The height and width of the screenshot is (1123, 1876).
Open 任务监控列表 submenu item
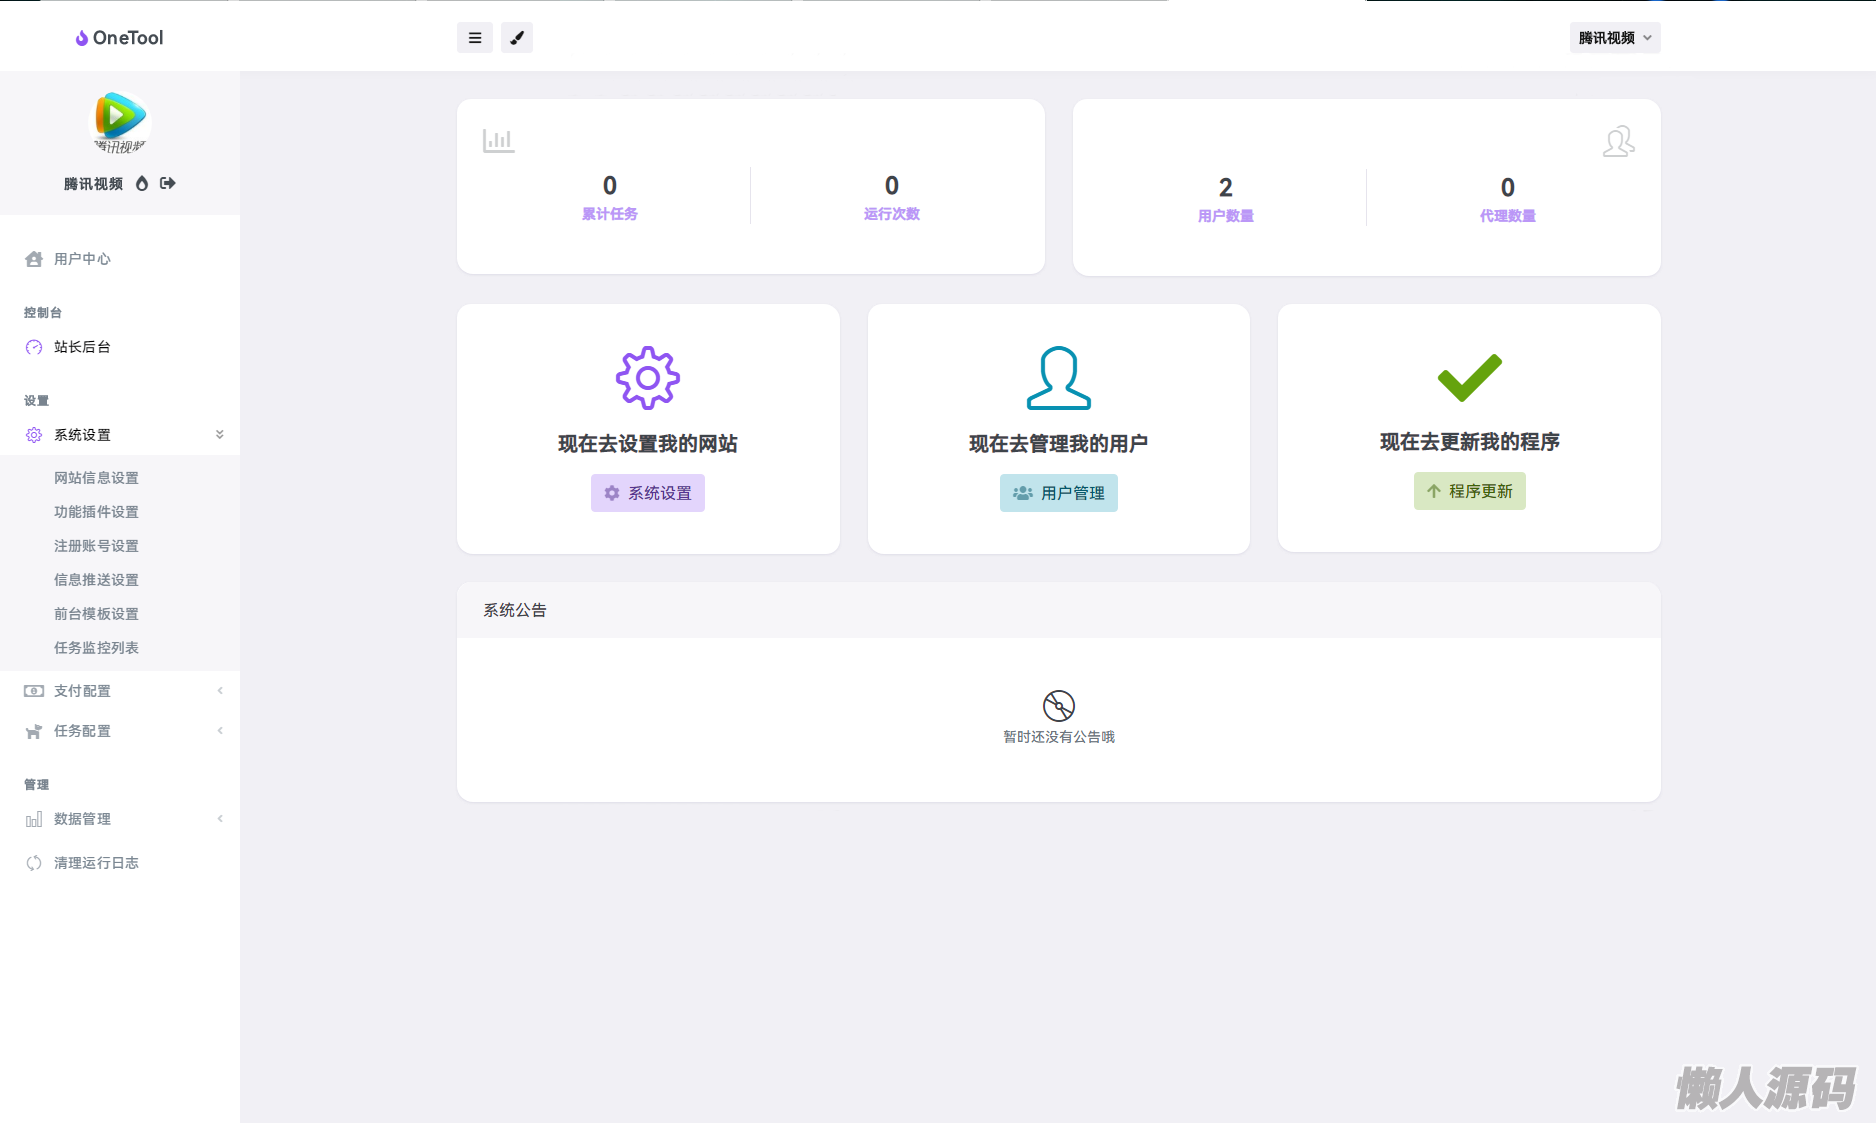(x=96, y=648)
